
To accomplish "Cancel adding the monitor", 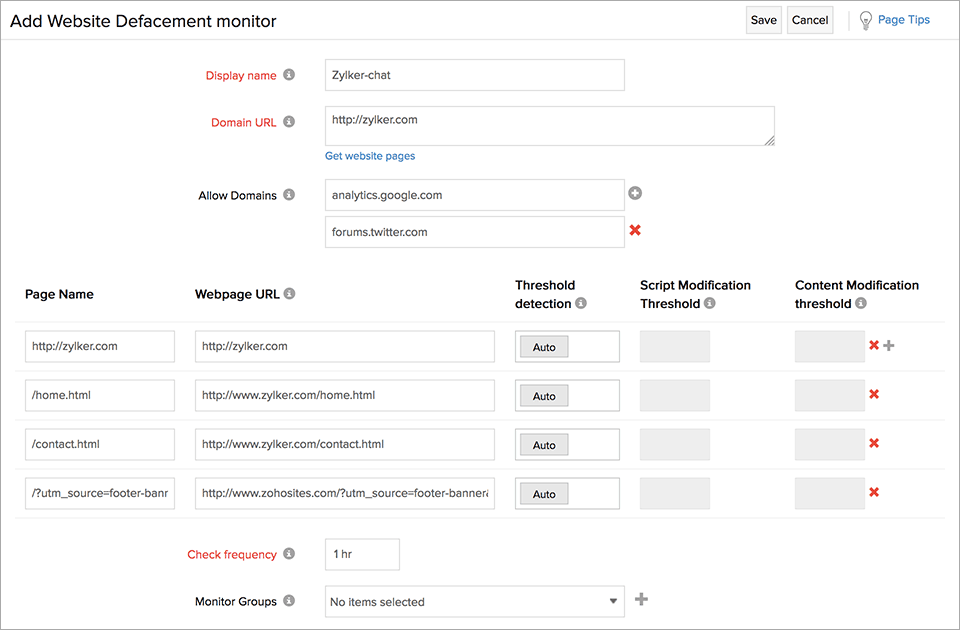I will point(809,19).
